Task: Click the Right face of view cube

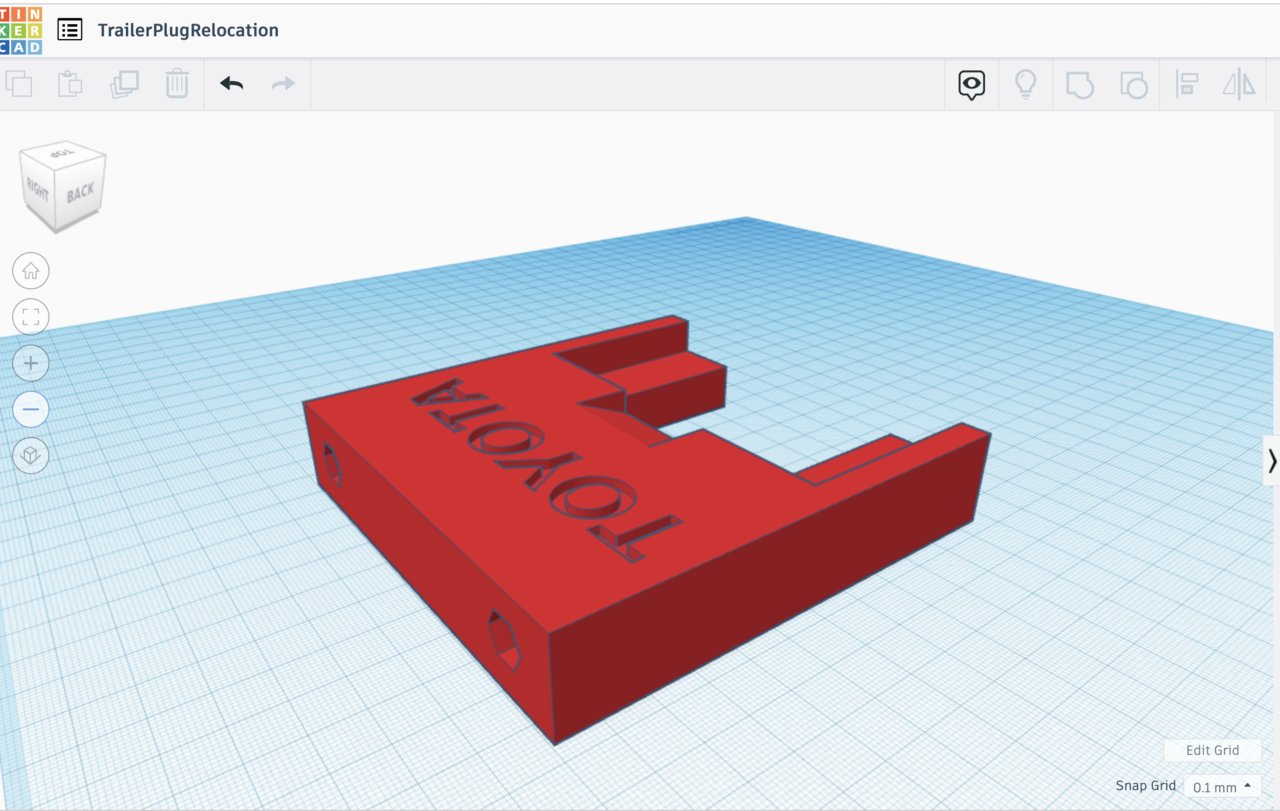Action: click(x=37, y=190)
